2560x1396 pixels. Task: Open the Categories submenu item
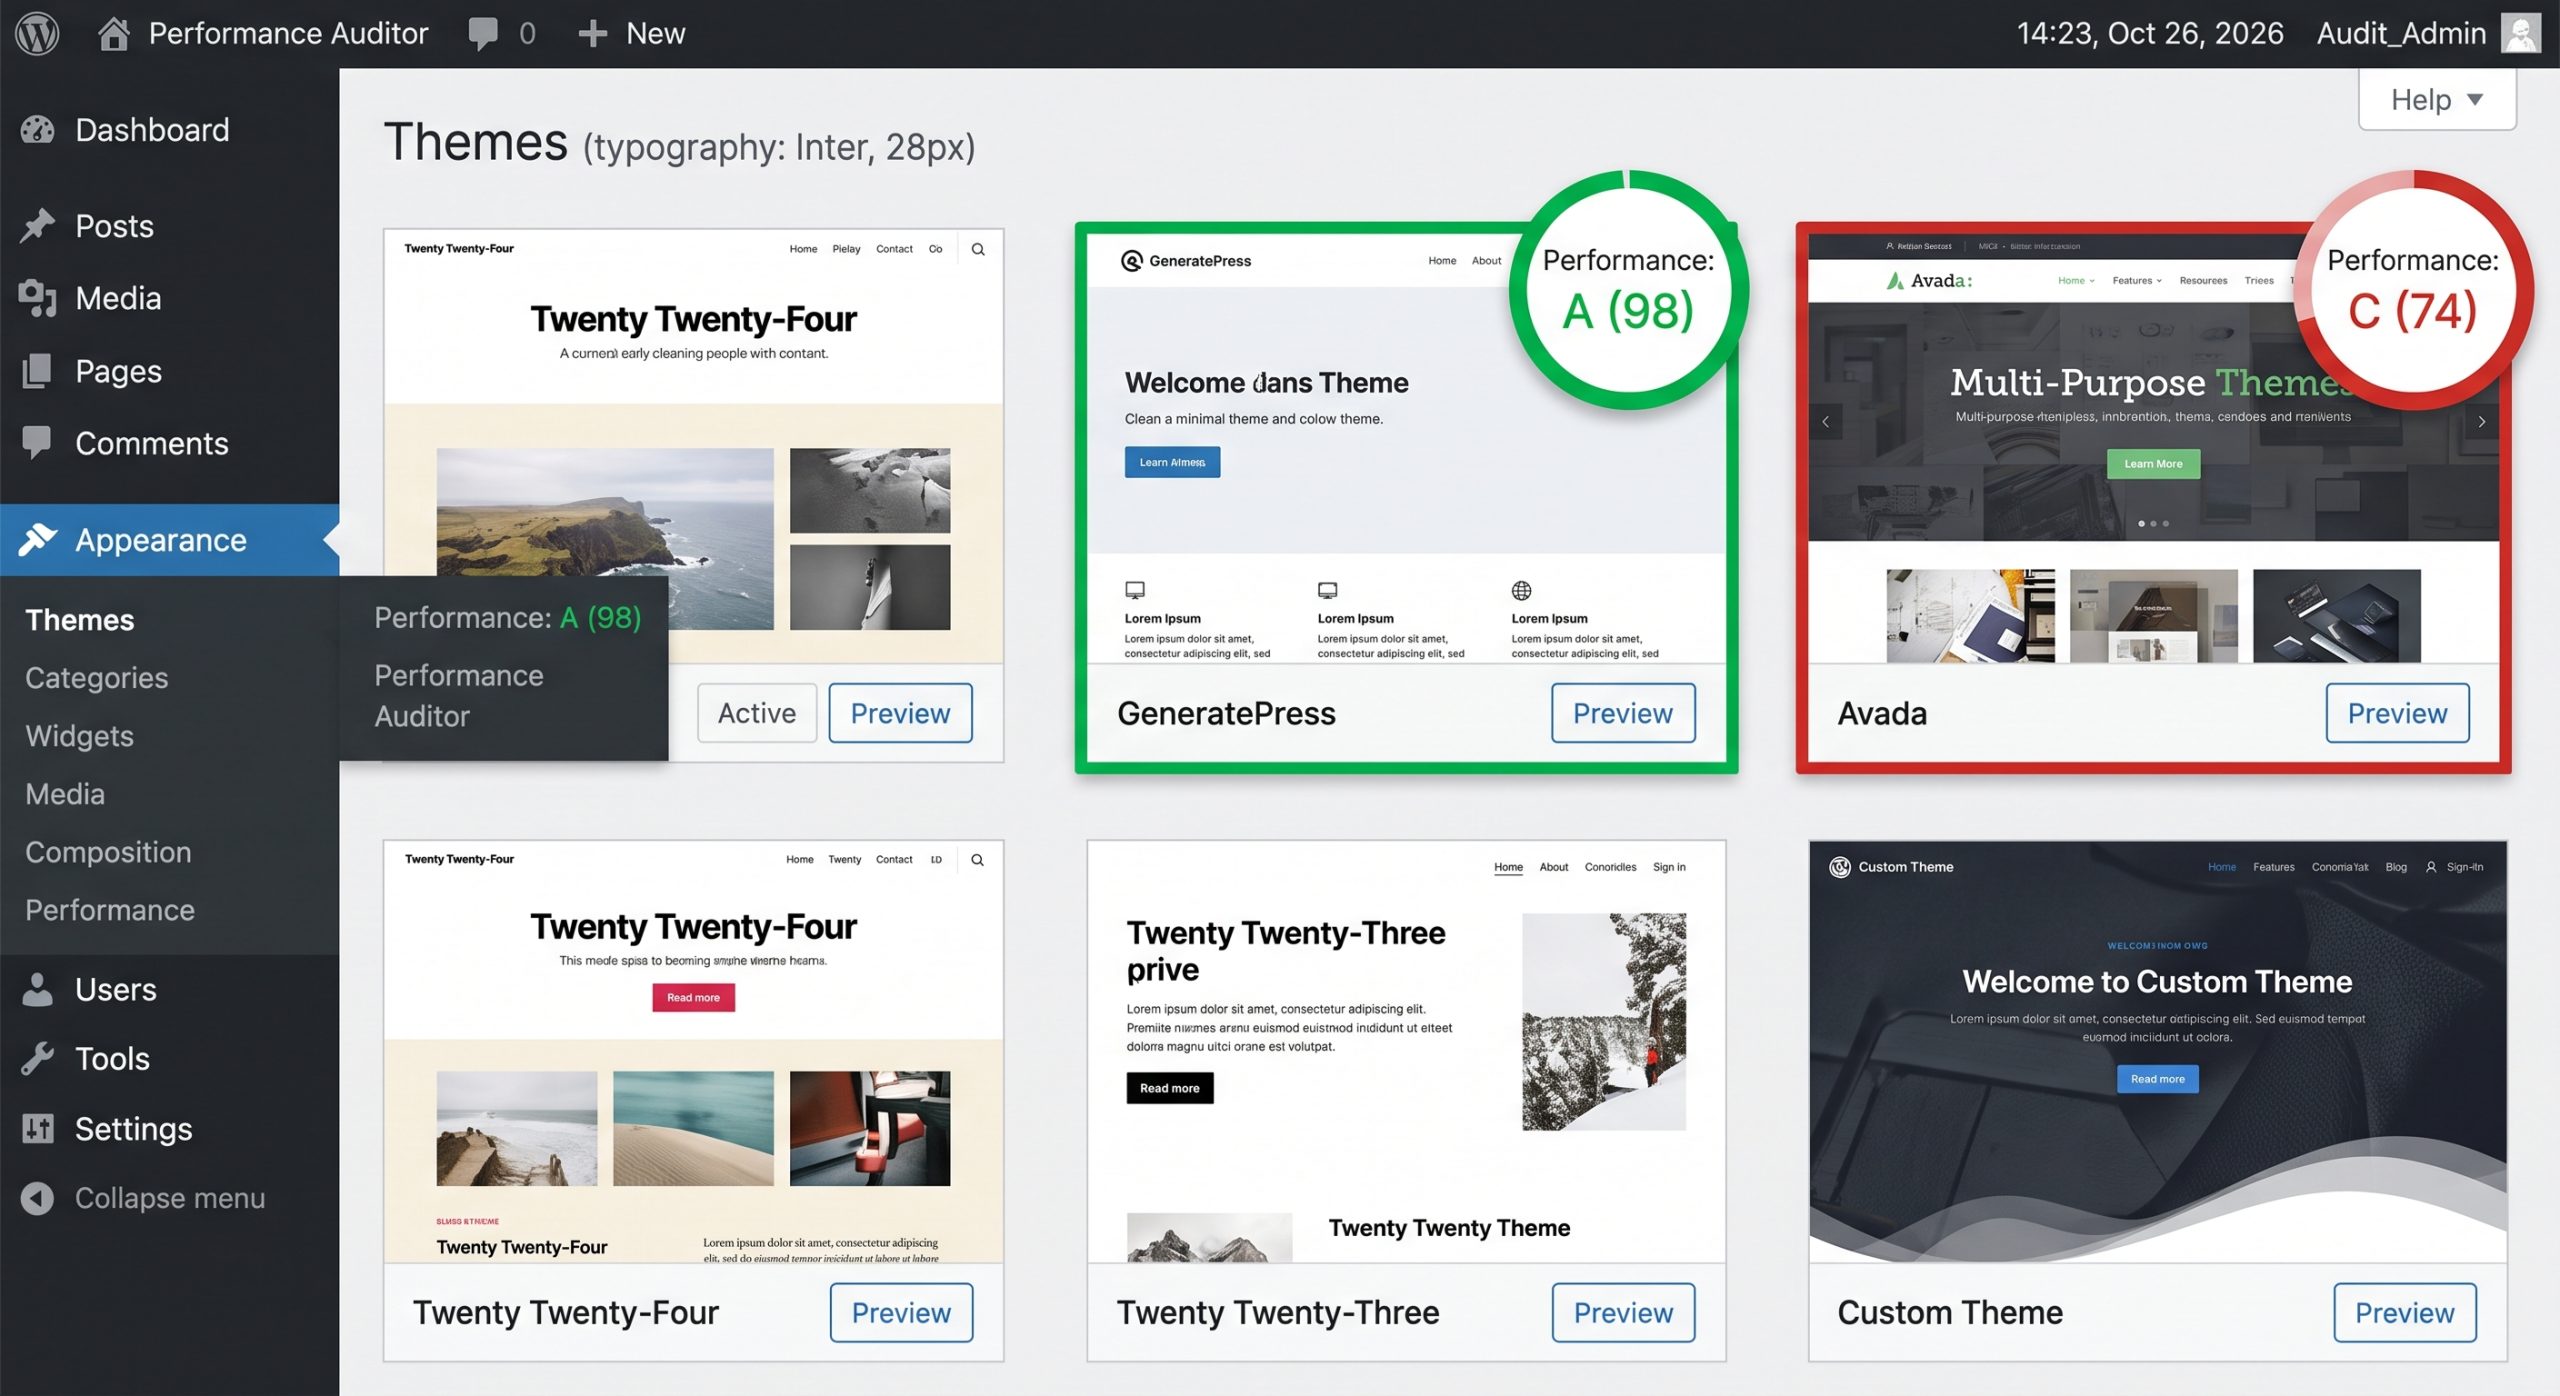[x=97, y=678]
